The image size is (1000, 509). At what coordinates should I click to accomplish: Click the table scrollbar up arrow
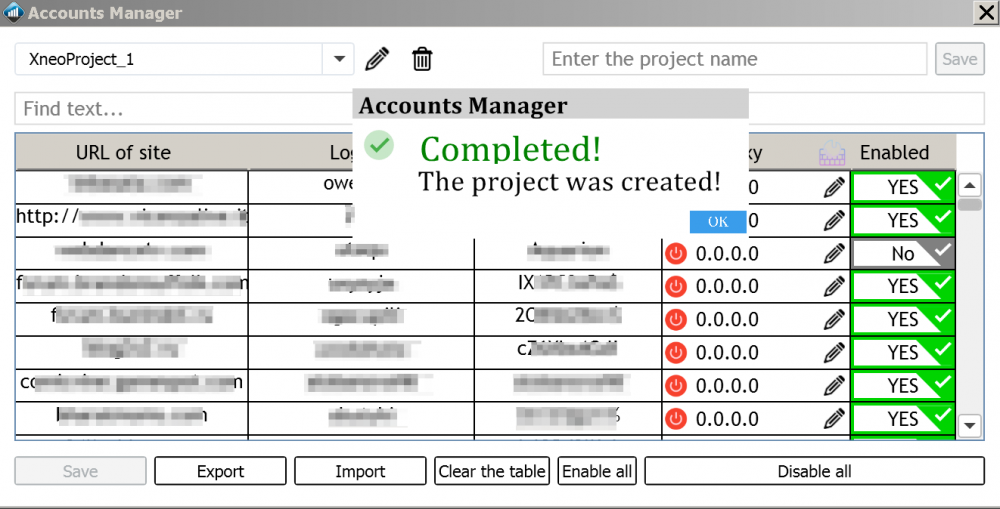click(969, 186)
